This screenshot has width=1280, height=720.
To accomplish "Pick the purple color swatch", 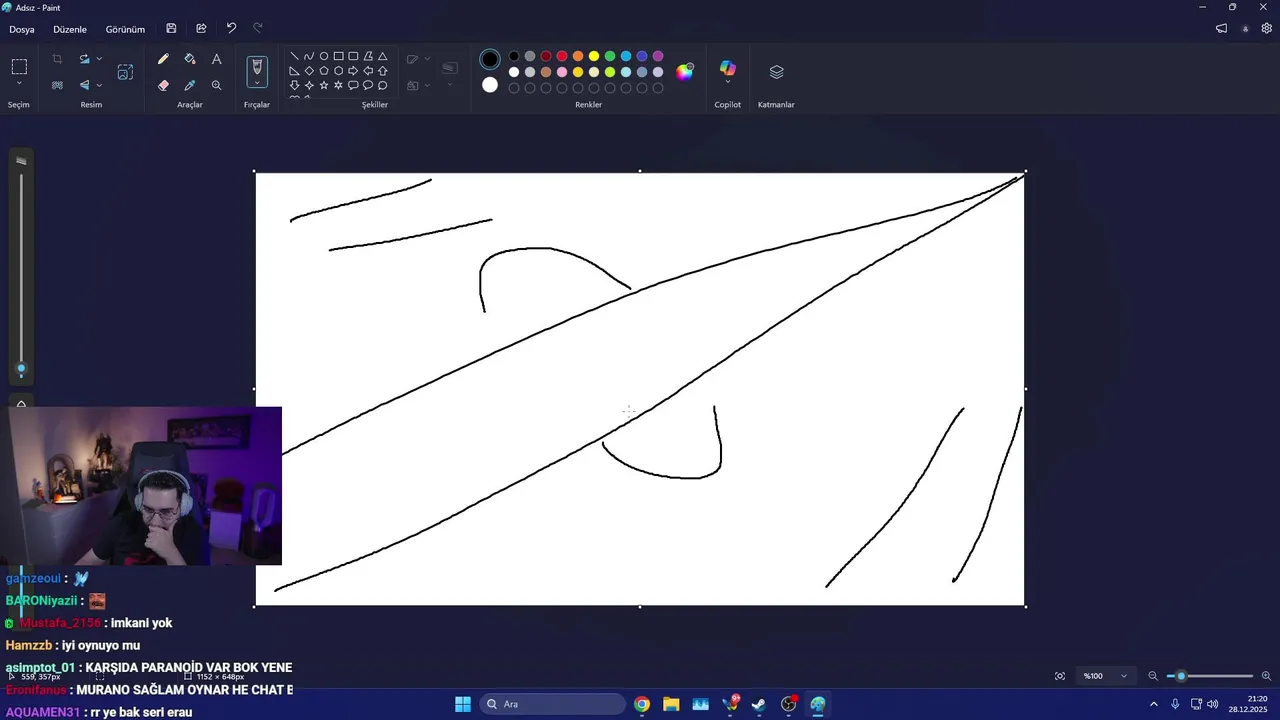I will (x=658, y=56).
